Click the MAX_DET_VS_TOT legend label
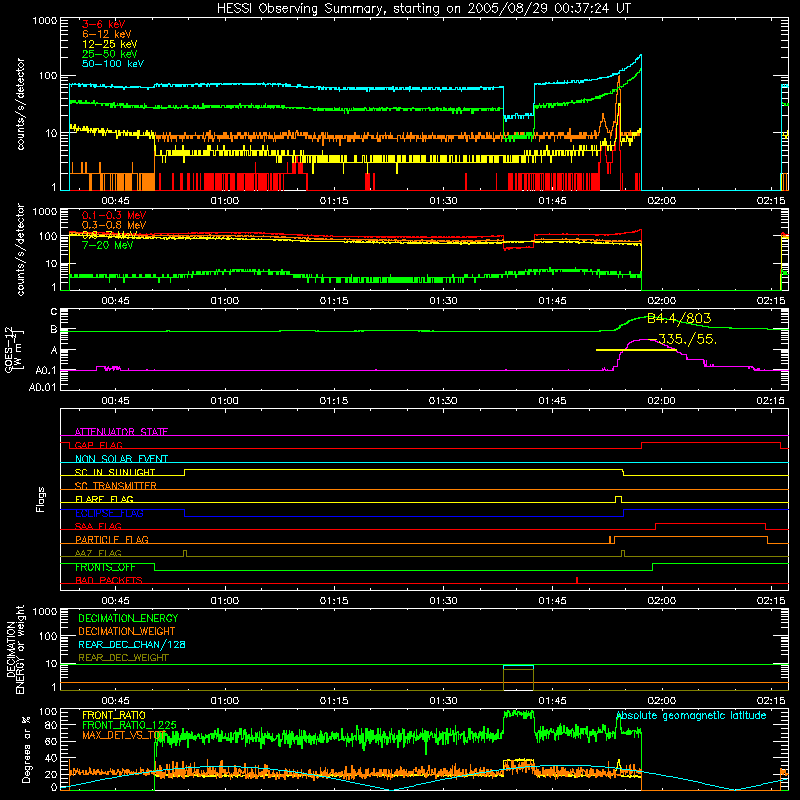Image resolution: width=800 pixels, height=800 pixels. [x=124, y=735]
